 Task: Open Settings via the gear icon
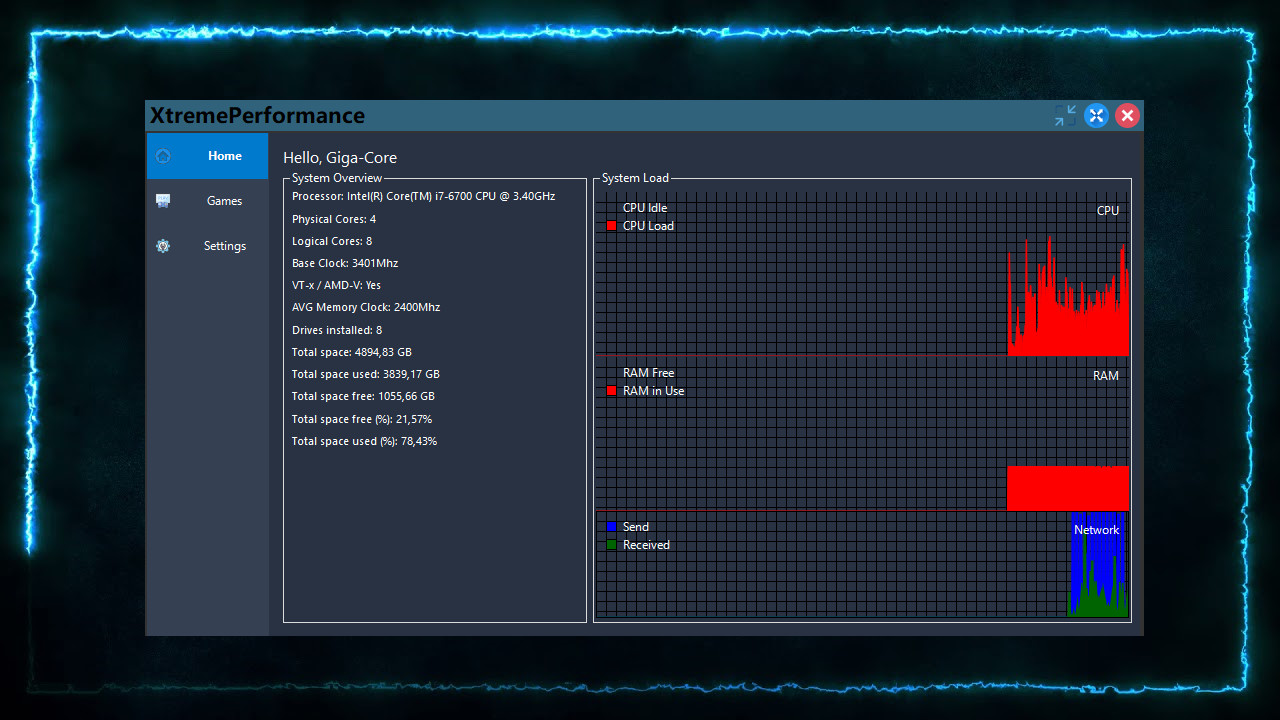tap(162, 245)
